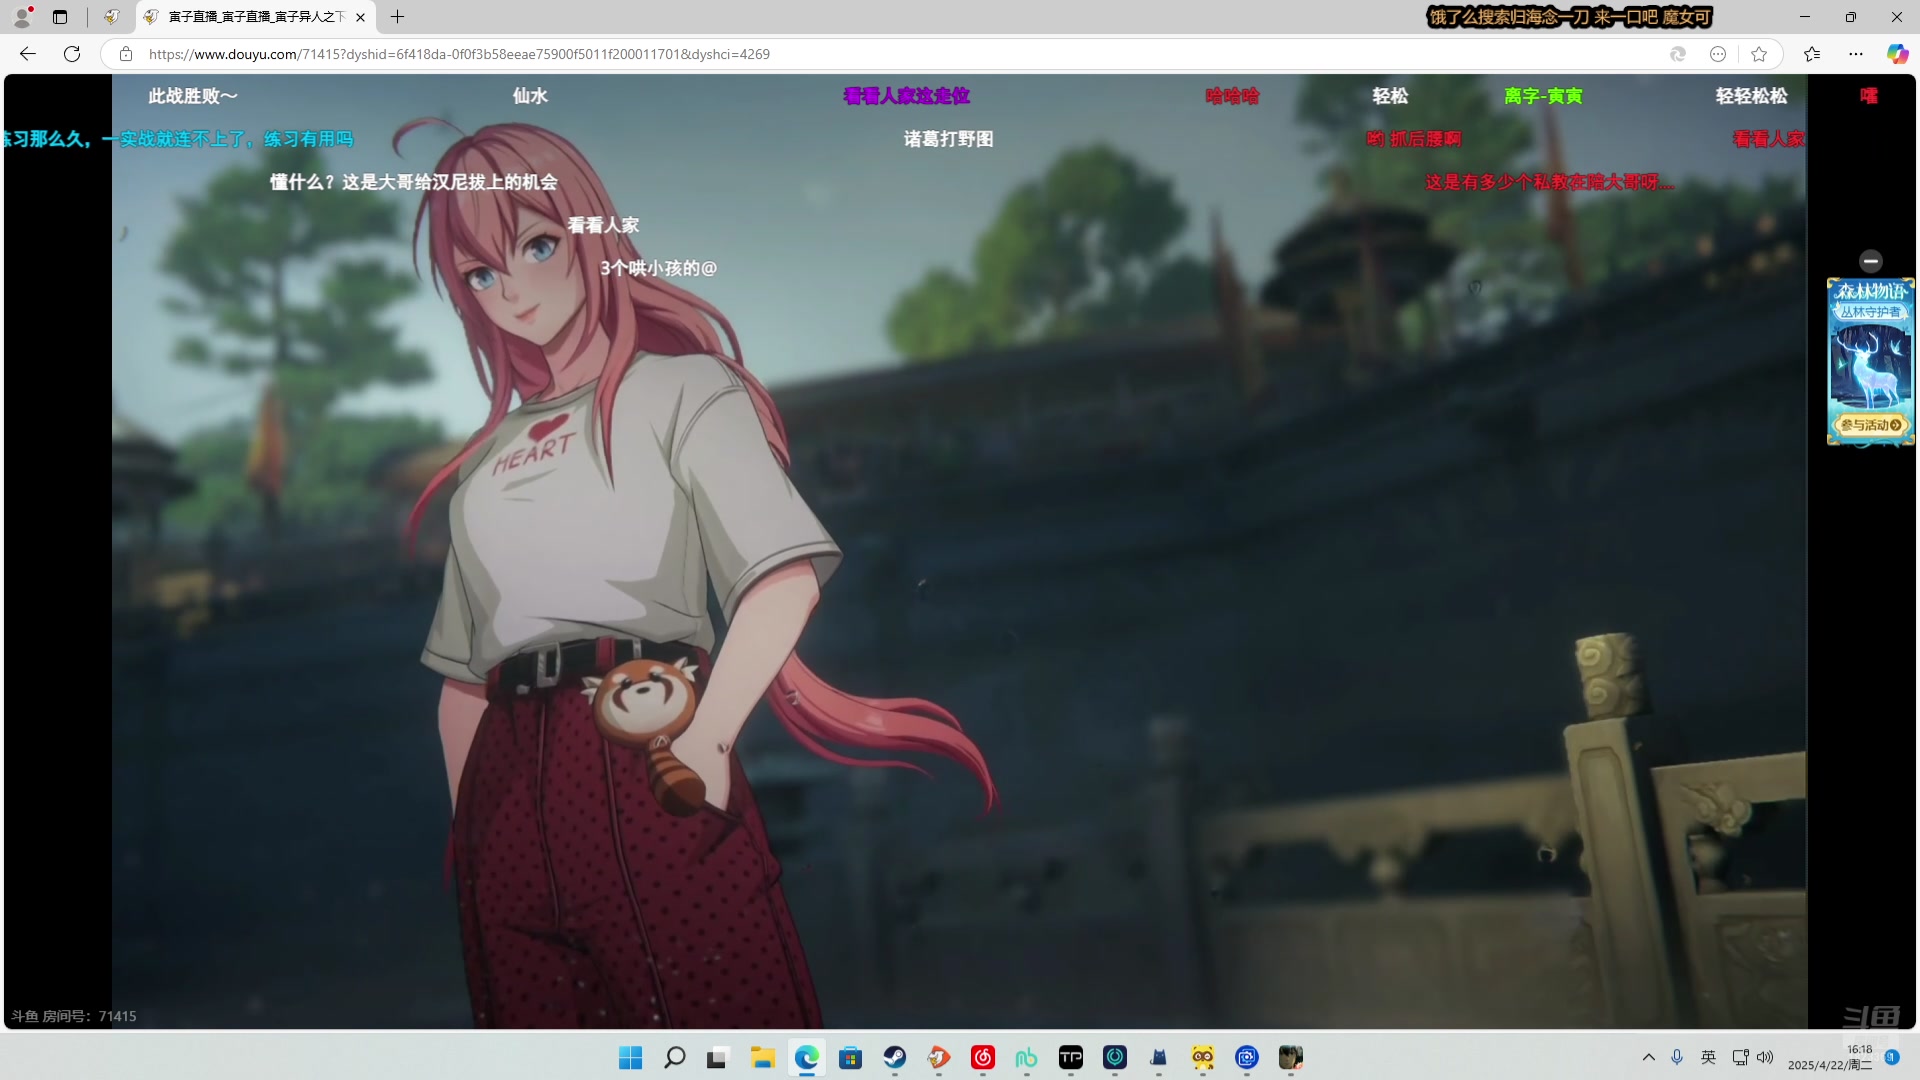Open the teal circular app on taskbar

(x=1115, y=1057)
